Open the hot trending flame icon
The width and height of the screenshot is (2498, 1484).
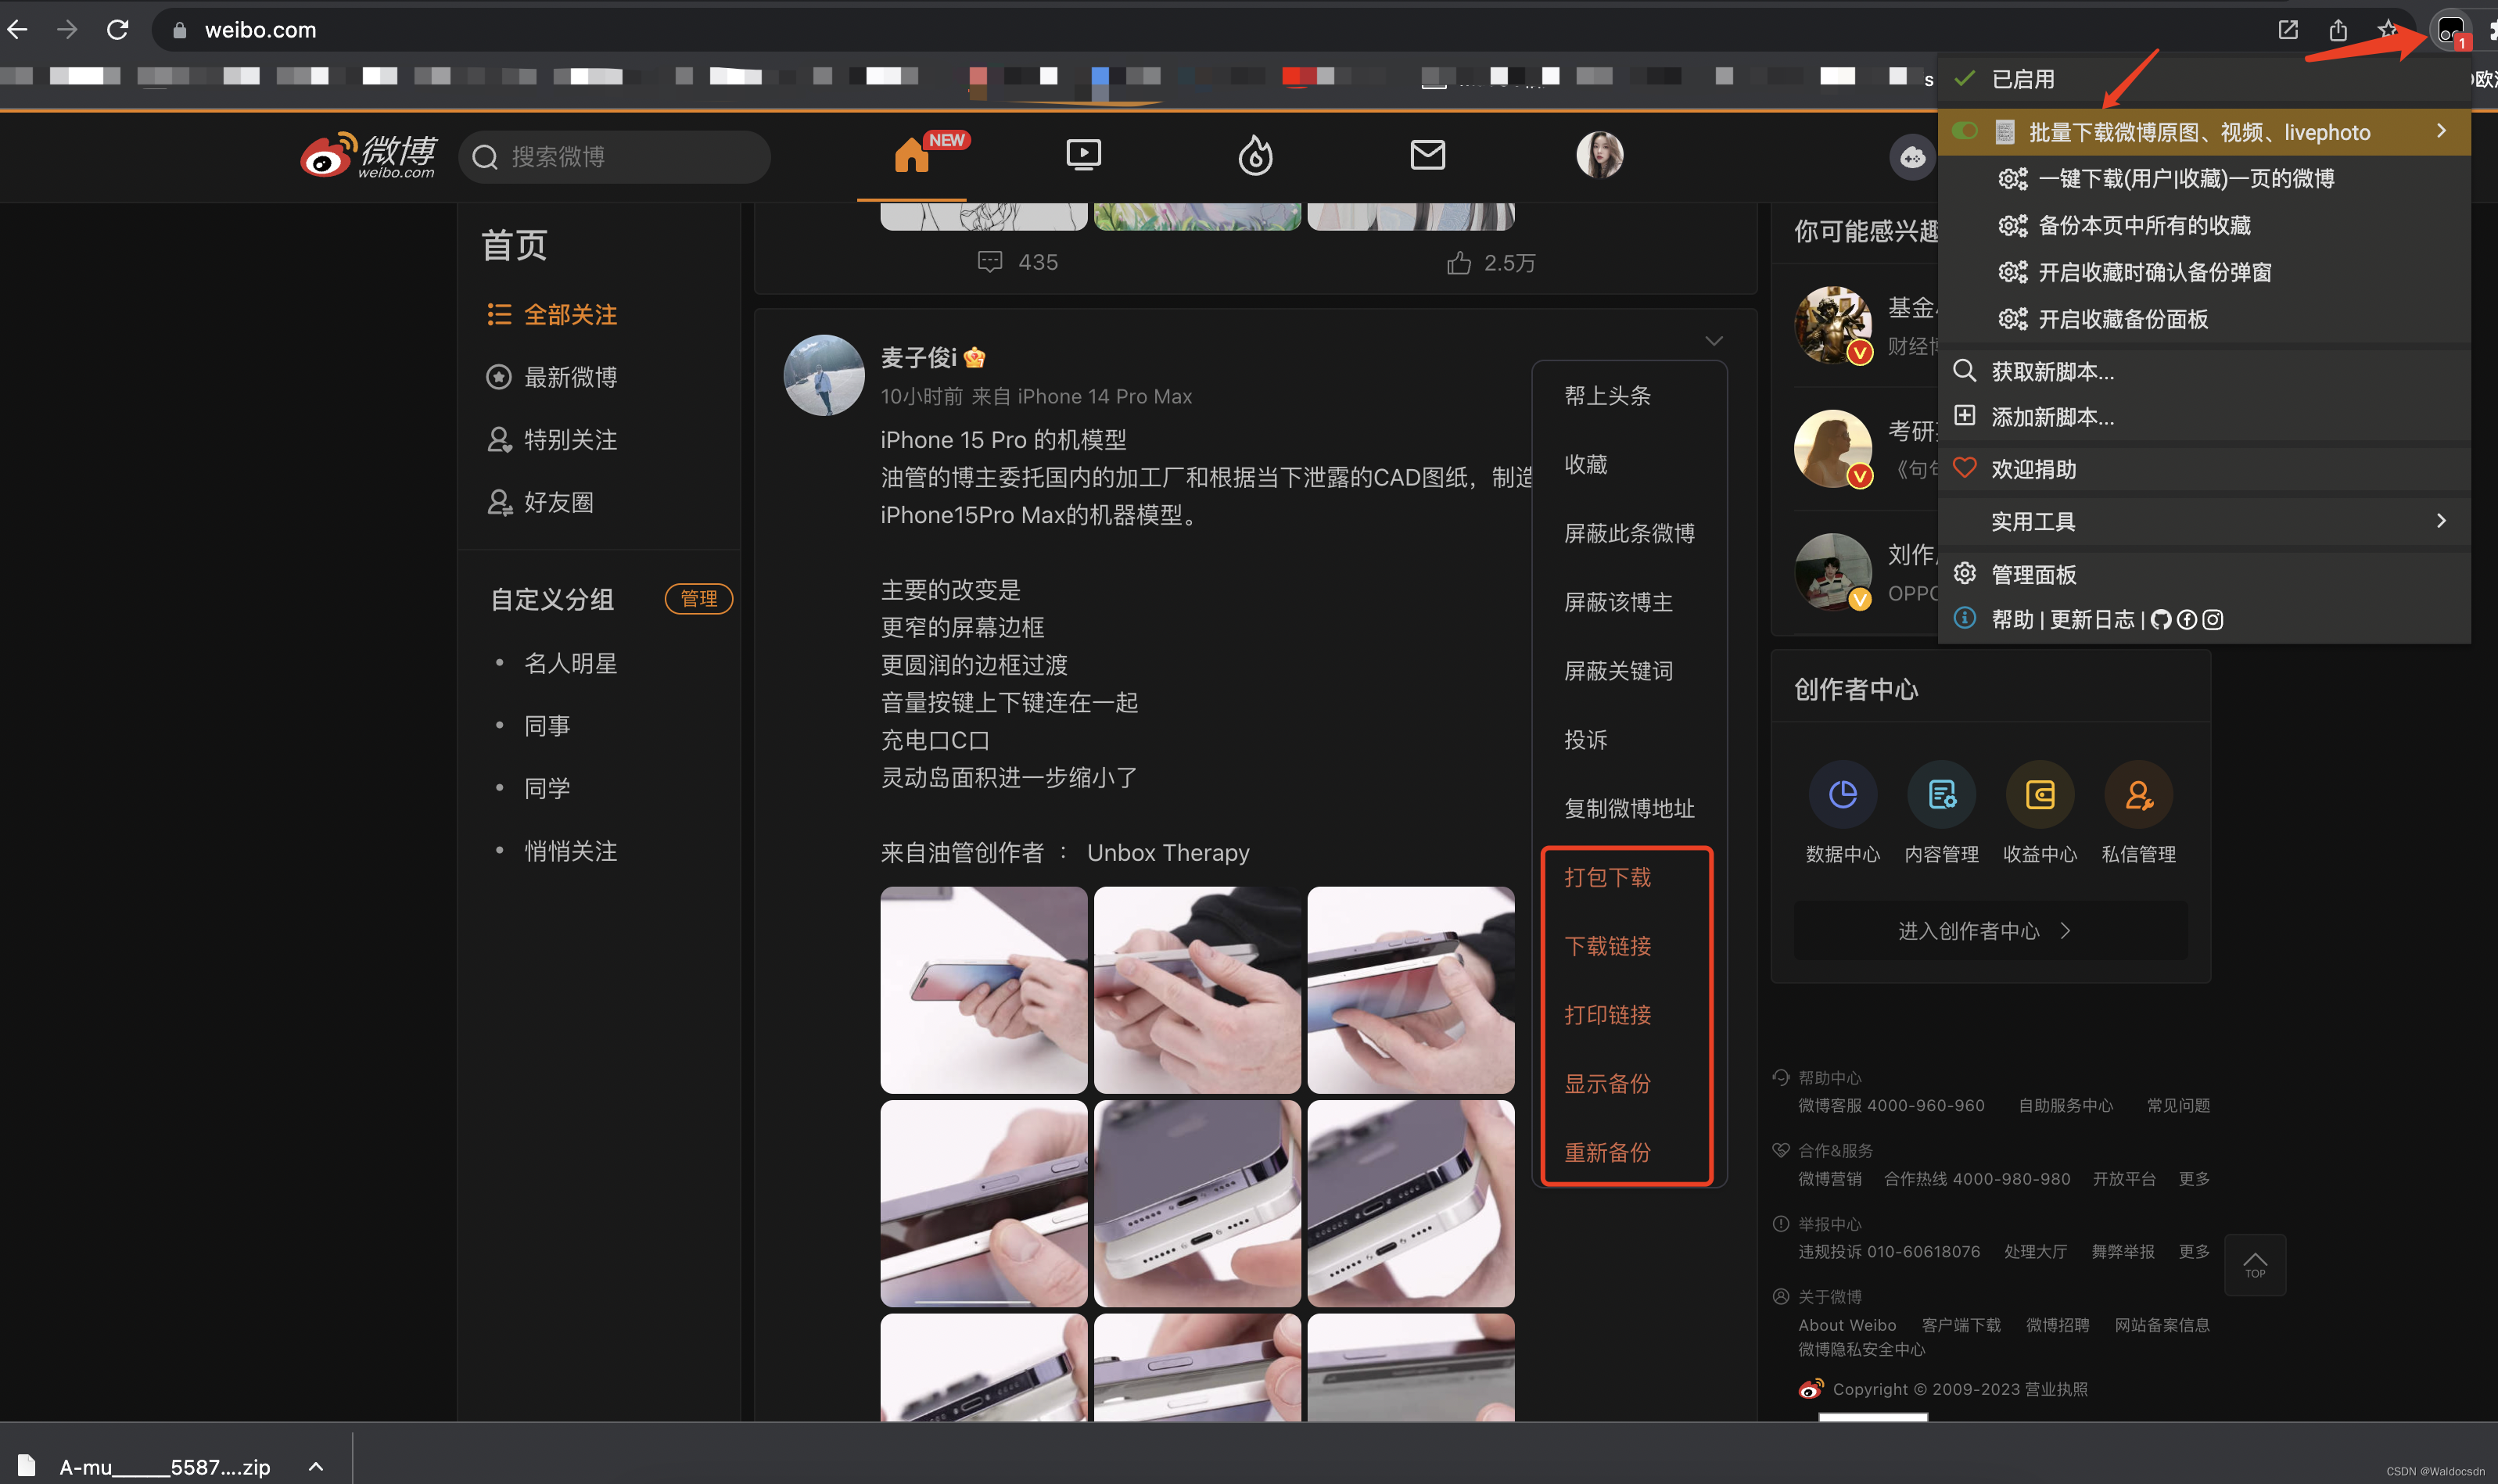point(1255,156)
